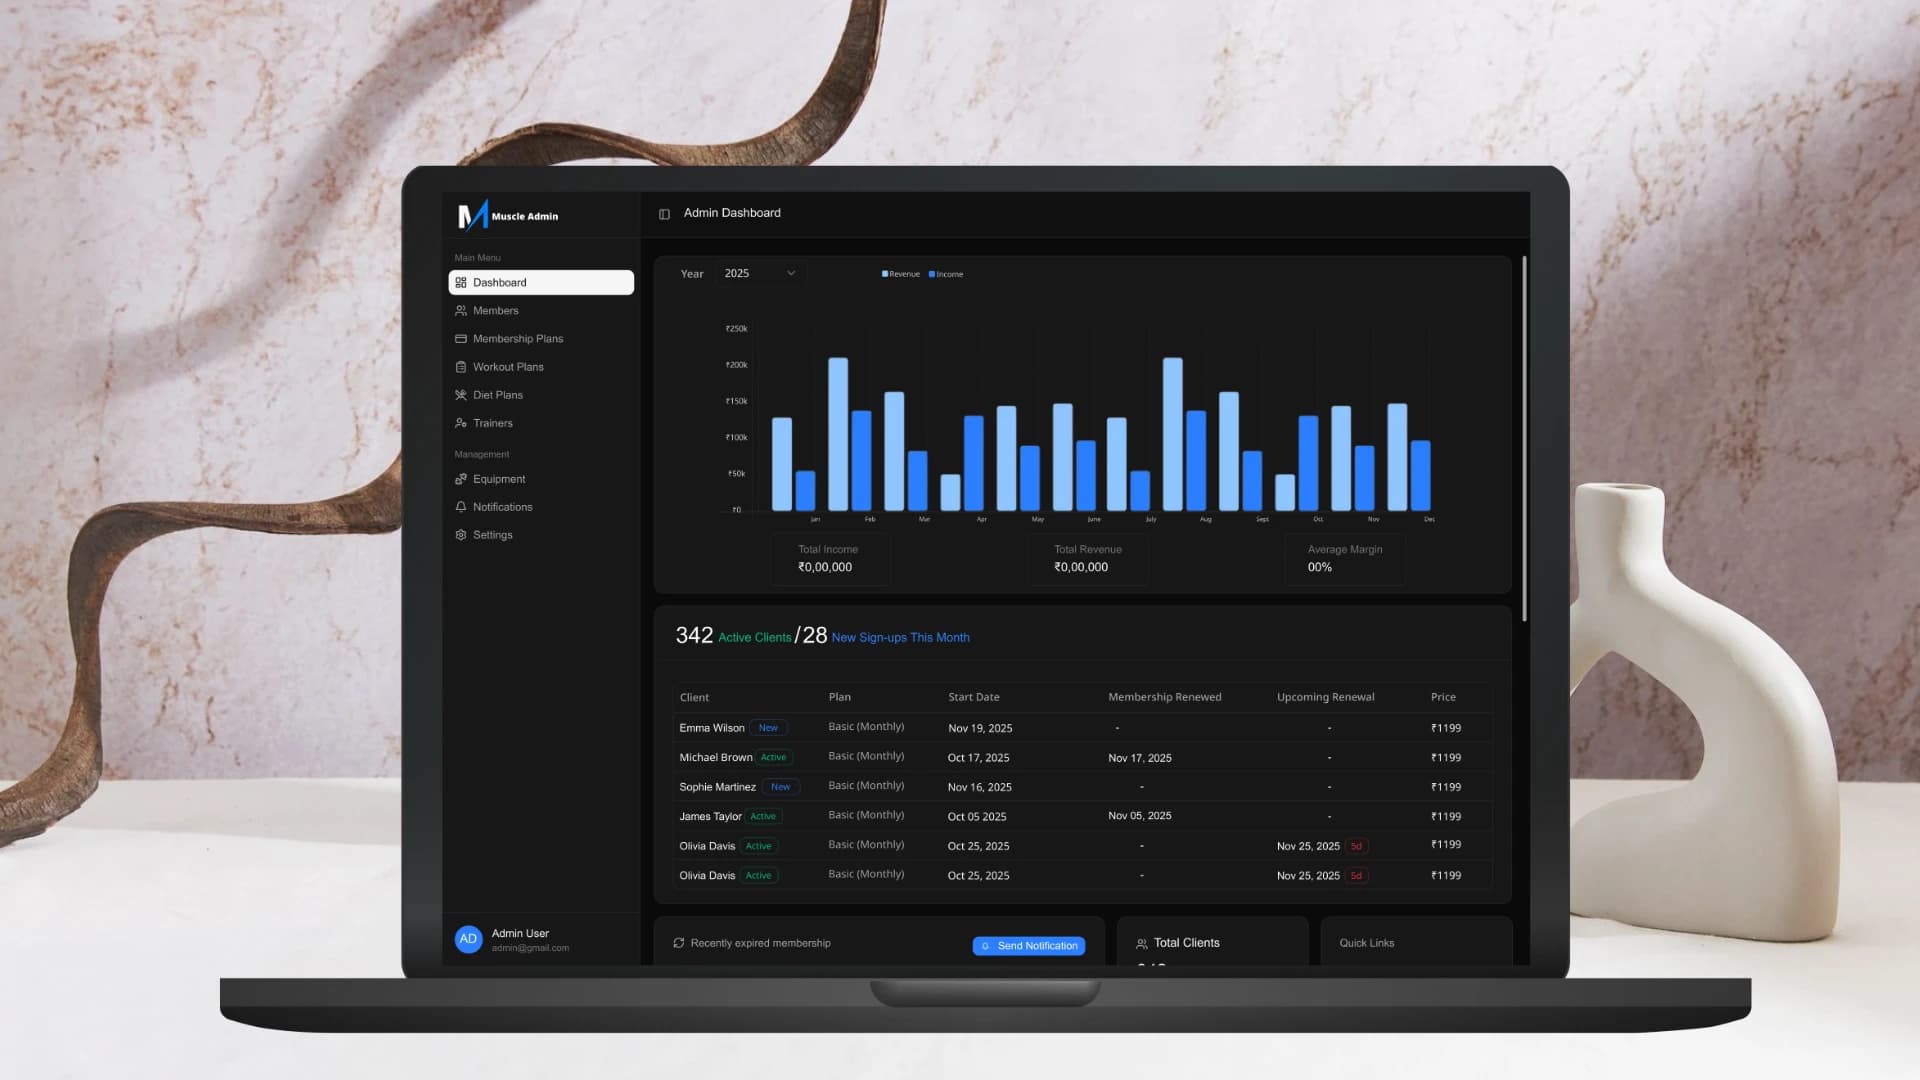1920x1080 pixels.
Task: Select the Total Income card
Action: (830, 559)
